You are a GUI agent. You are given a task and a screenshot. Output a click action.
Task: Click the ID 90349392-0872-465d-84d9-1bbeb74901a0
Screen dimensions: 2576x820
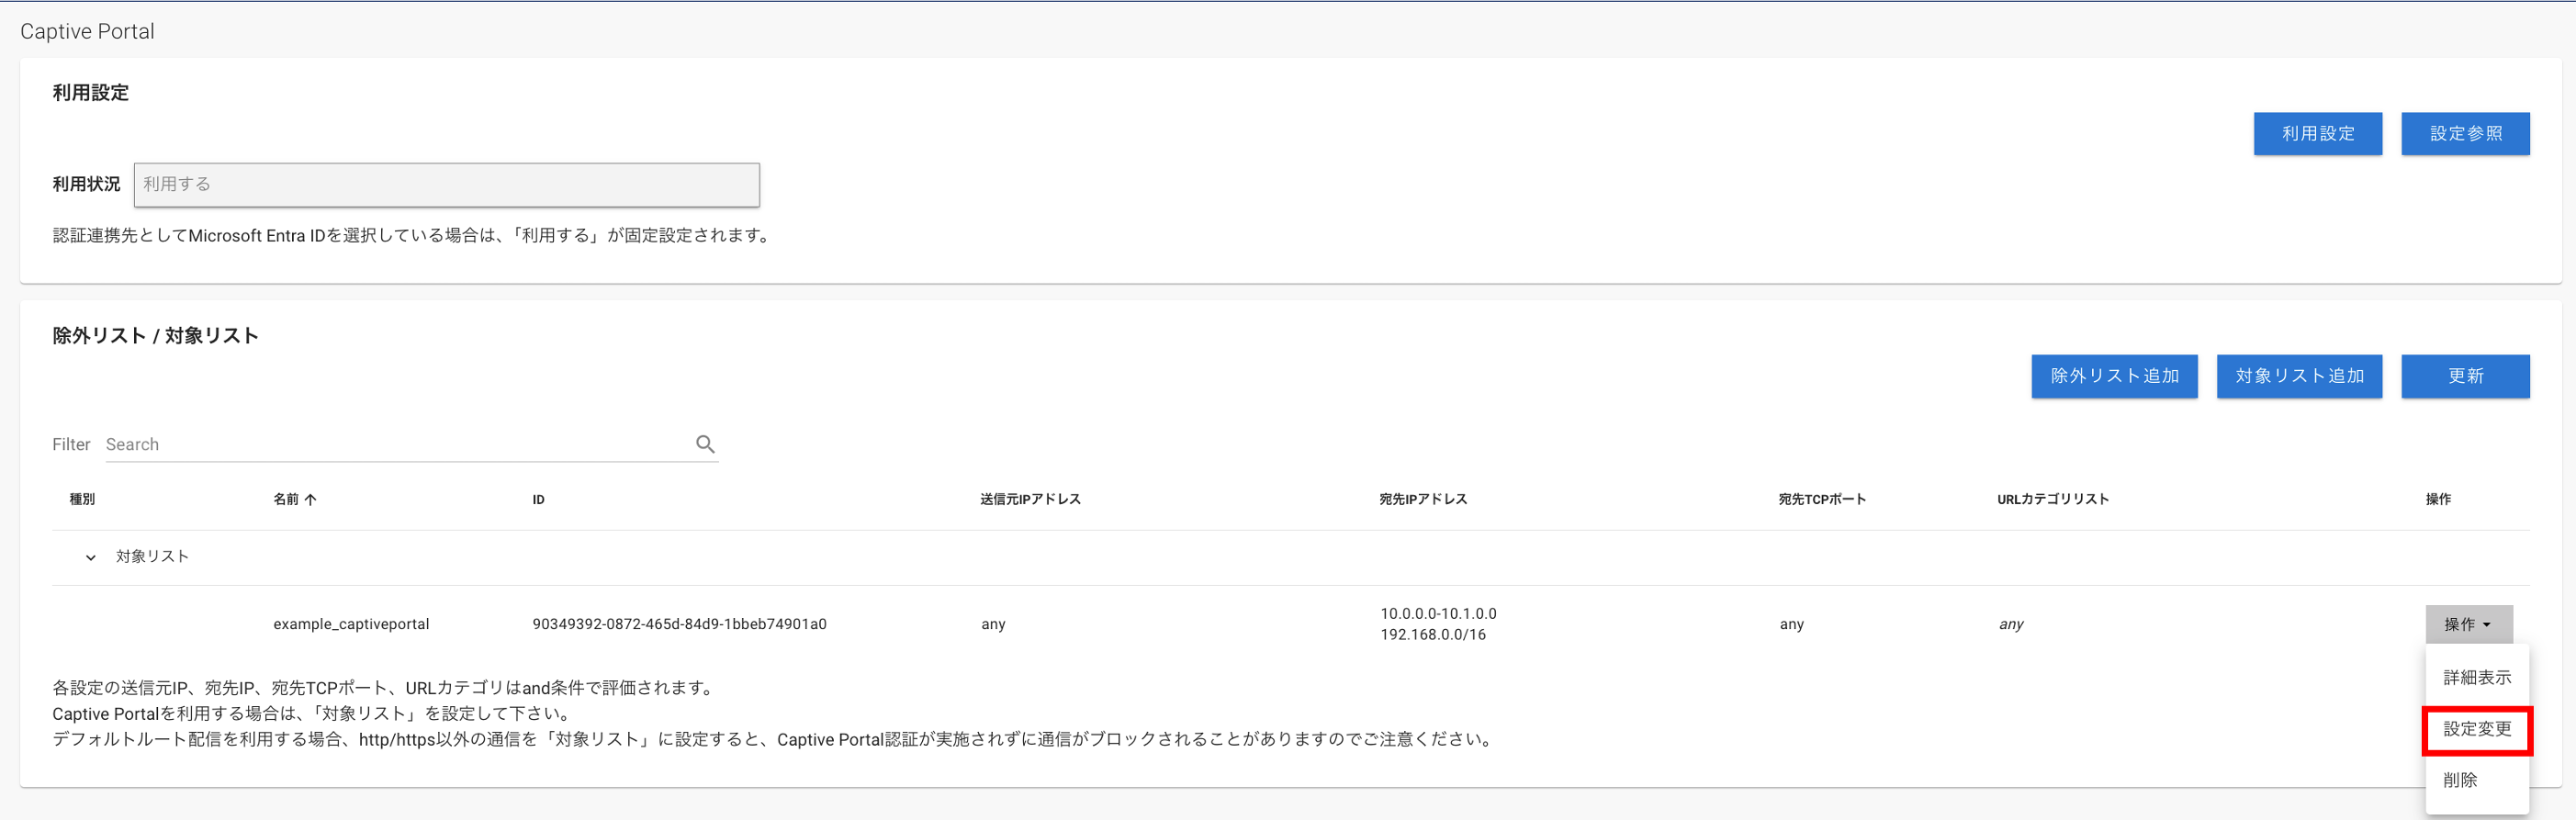(x=679, y=624)
